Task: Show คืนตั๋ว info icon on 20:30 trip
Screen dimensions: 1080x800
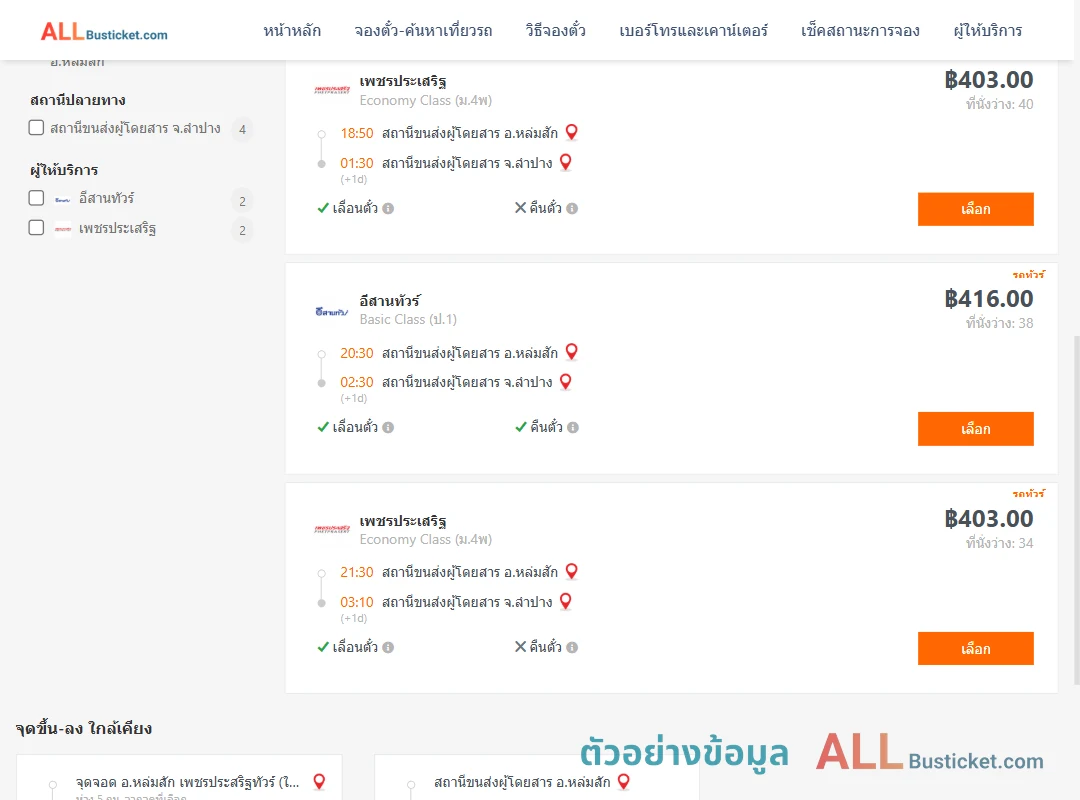Action: (x=573, y=427)
